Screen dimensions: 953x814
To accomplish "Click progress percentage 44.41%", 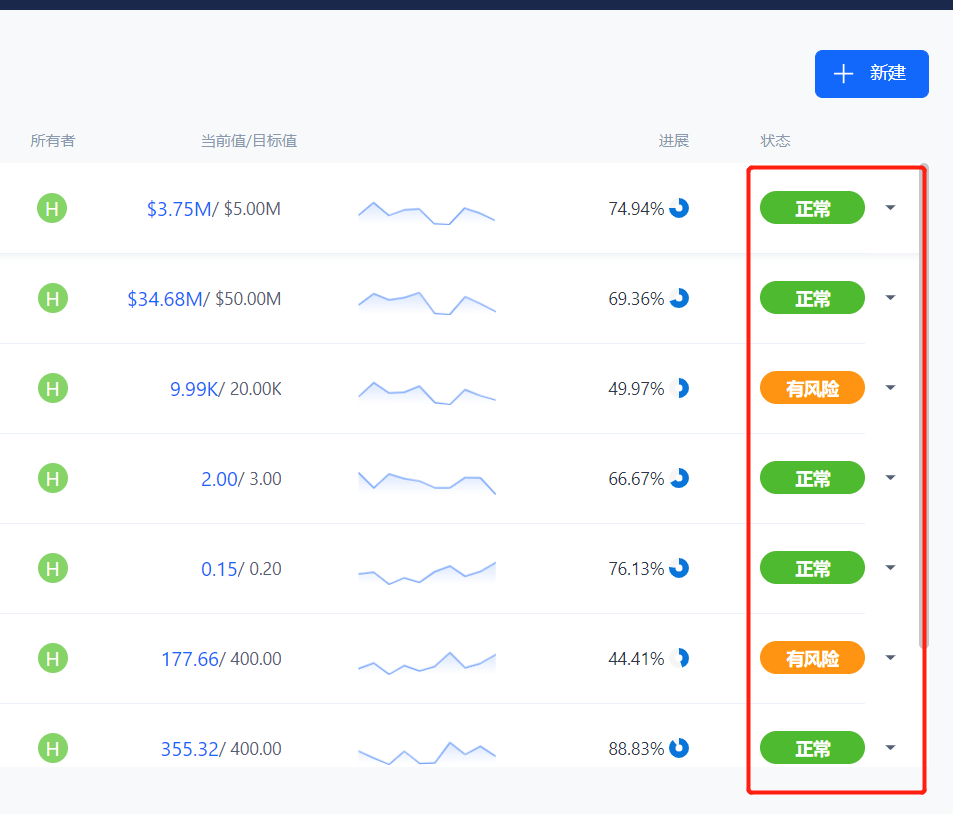I will 636,658.
